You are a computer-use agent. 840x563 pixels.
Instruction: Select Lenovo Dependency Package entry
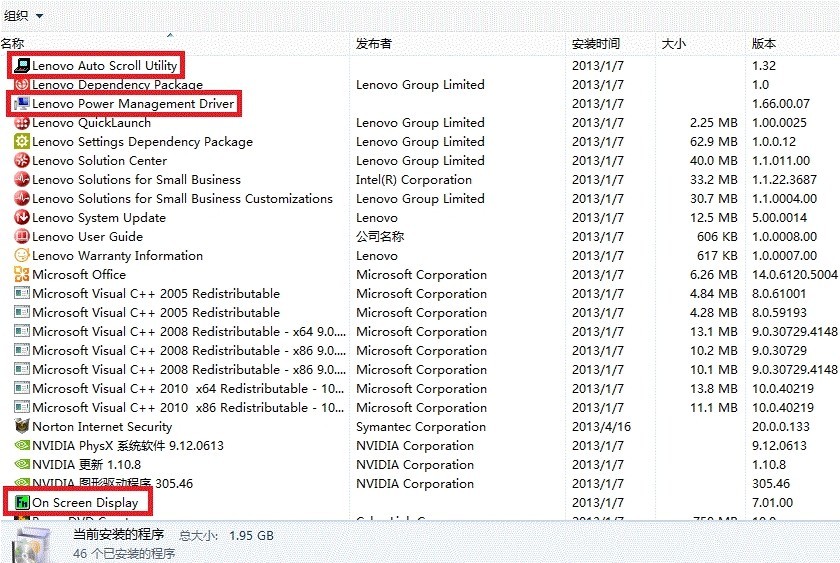[x=117, y=85]
